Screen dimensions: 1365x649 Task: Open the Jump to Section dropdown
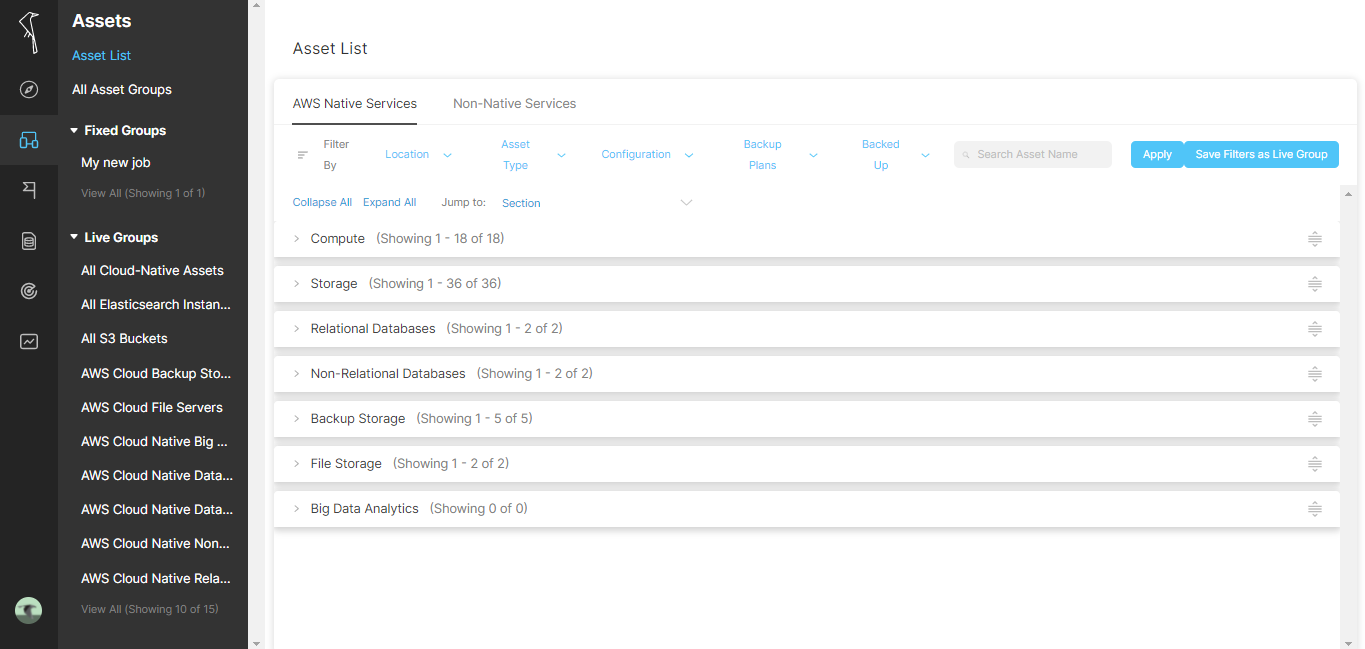(x=597, y=203)
